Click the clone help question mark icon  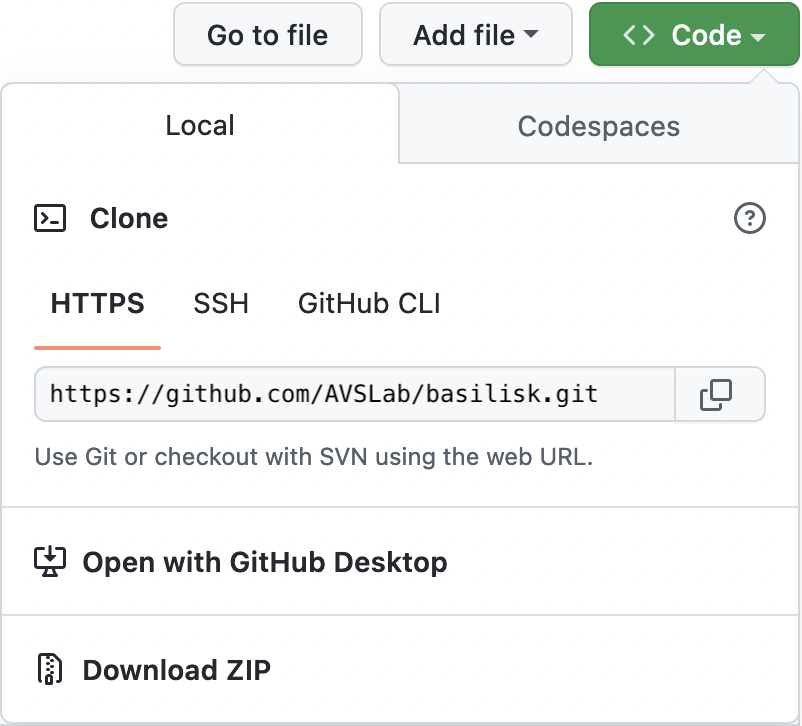tap(749, 218)
